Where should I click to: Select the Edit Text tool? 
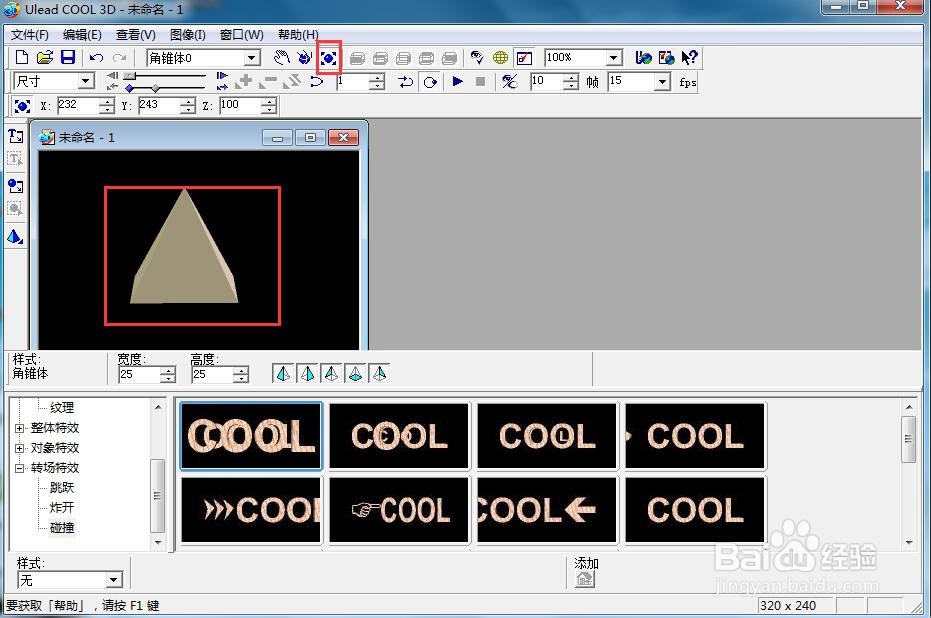click(16, 159)
